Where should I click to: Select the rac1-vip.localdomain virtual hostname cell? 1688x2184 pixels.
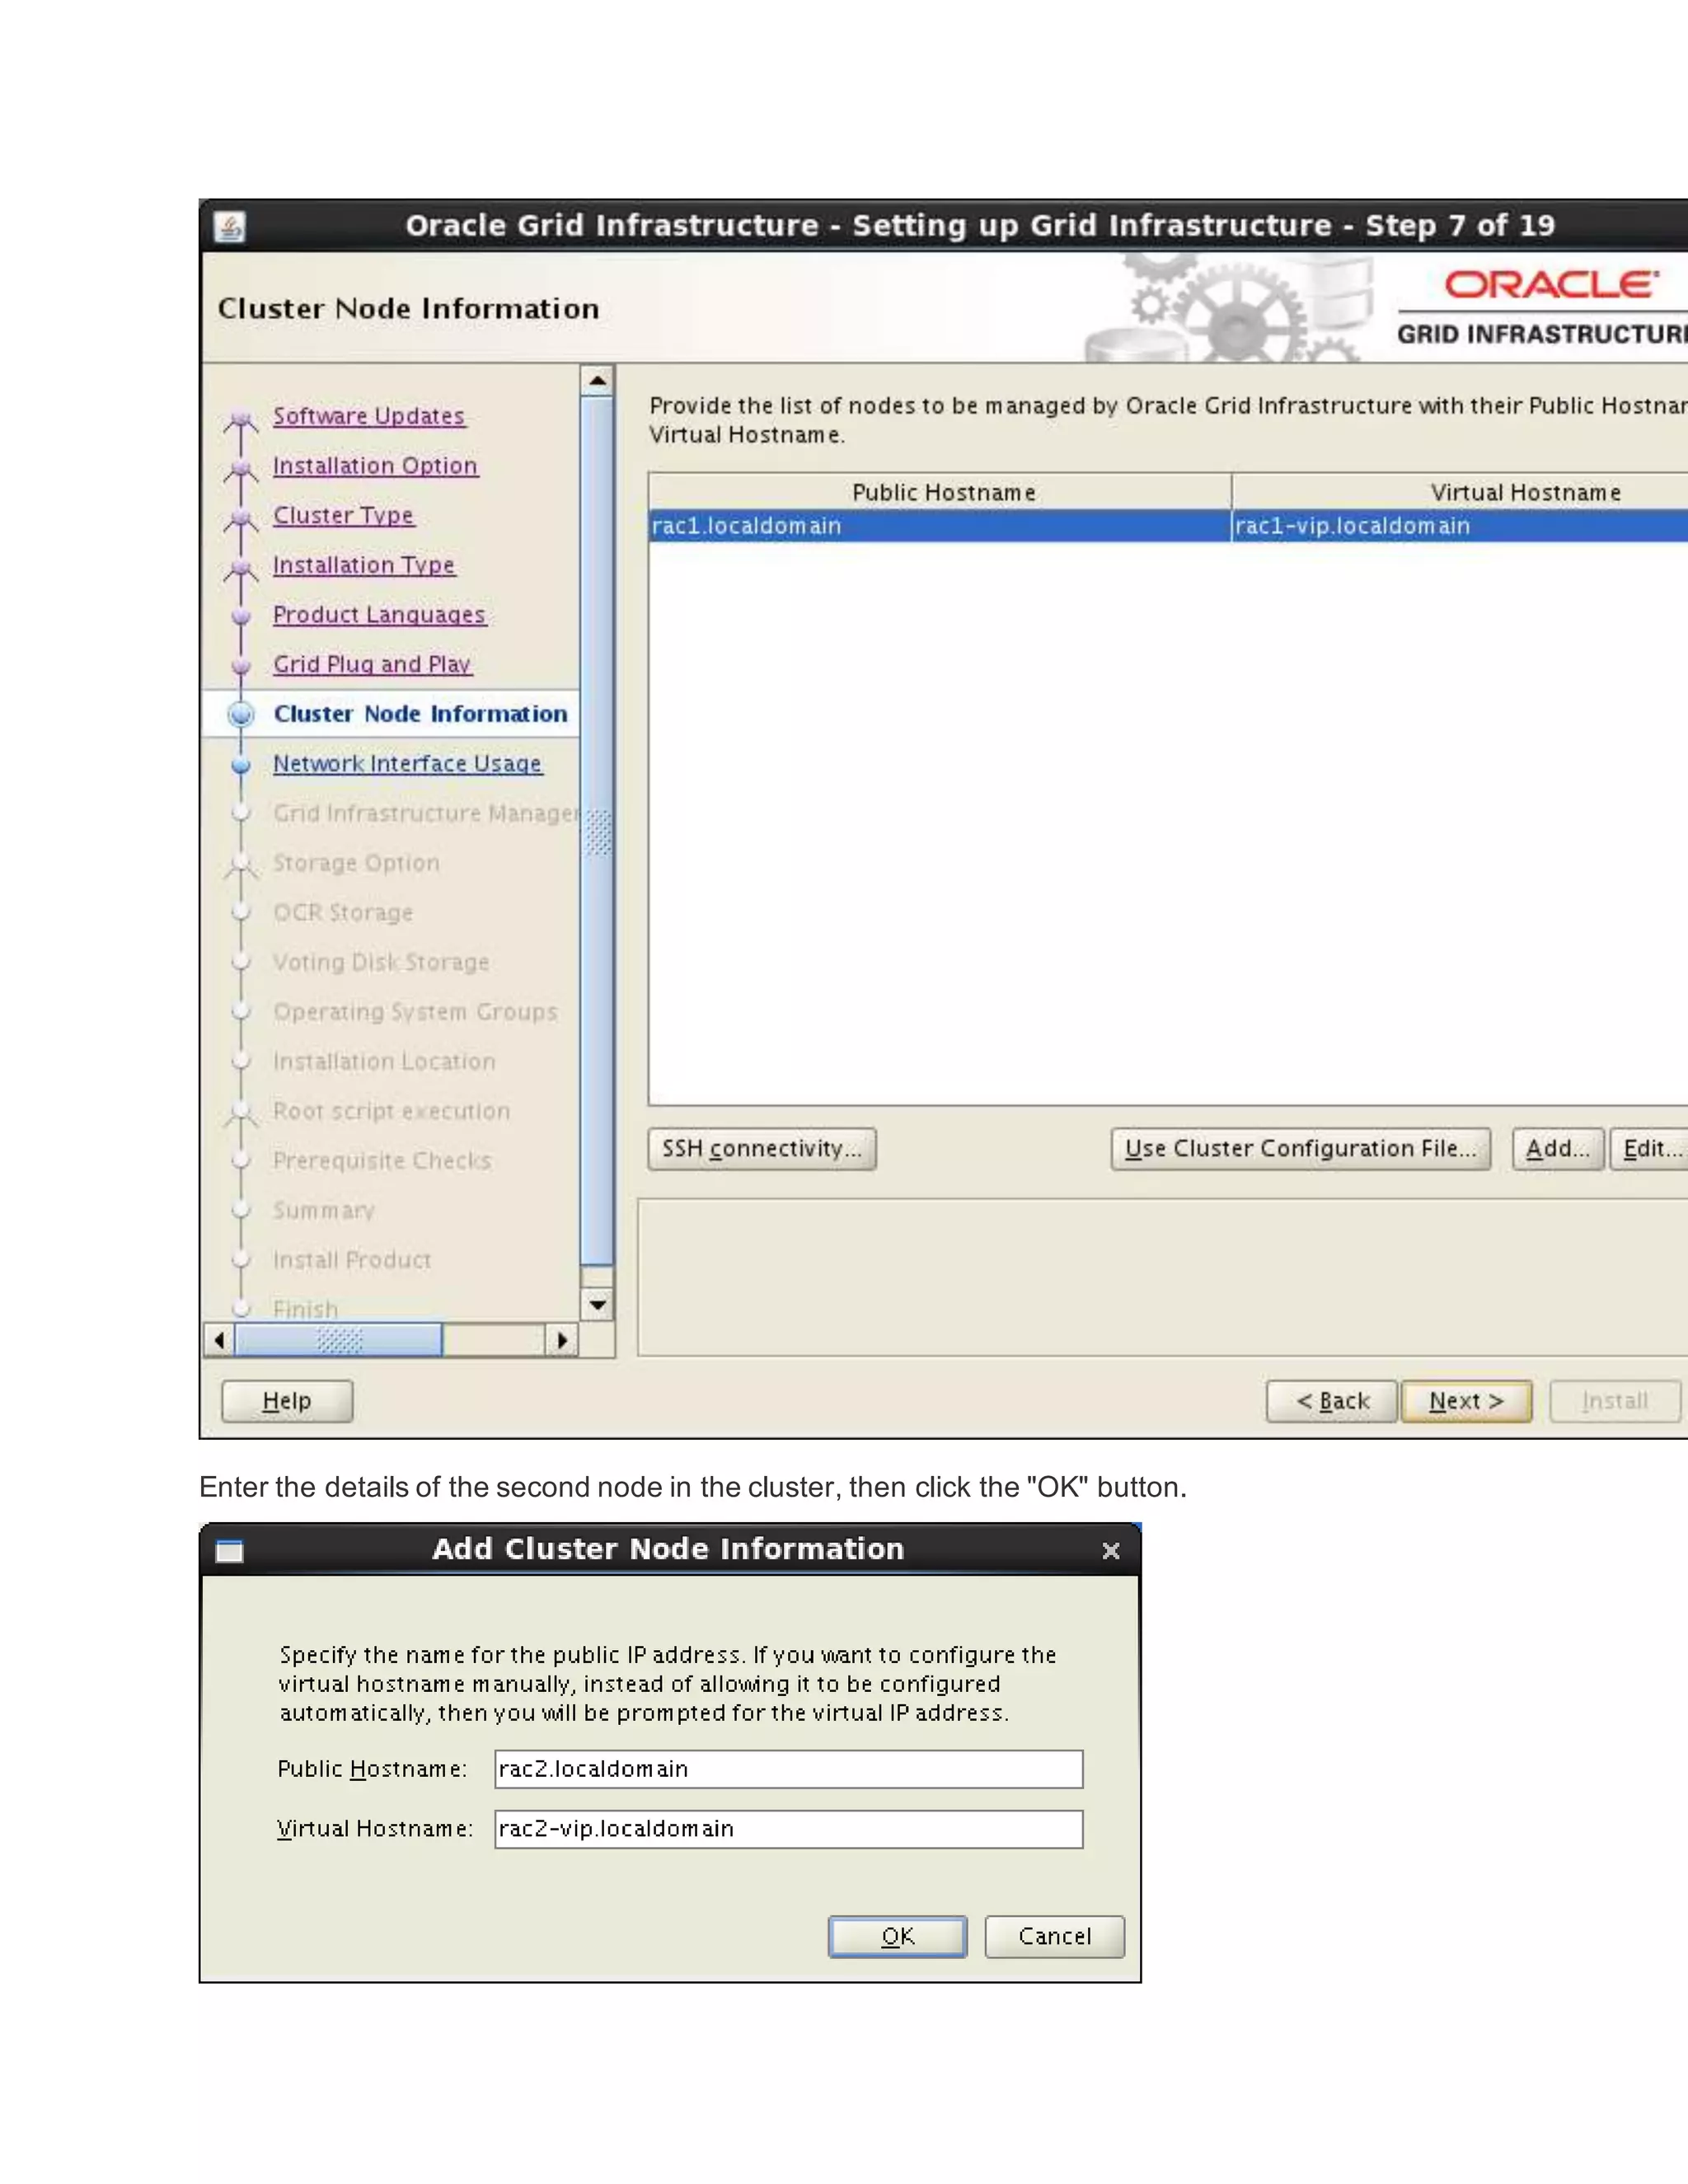coord(1460,526)
